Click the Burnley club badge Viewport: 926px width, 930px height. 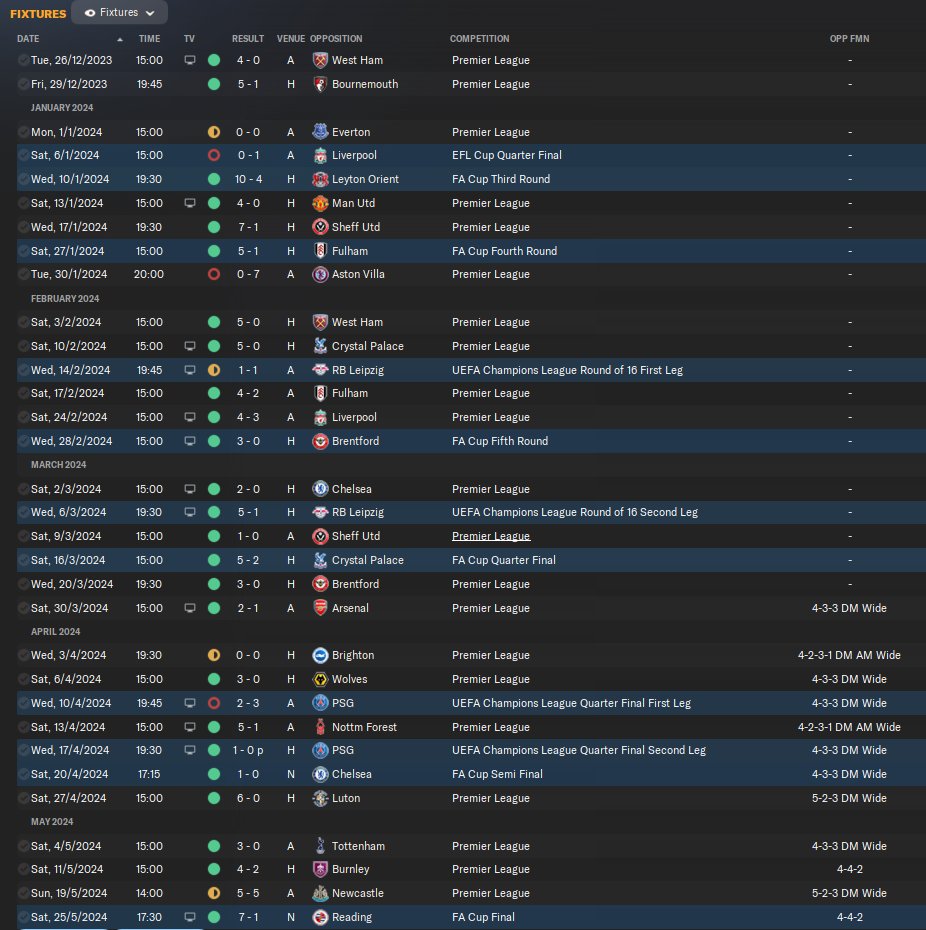(320, 870)
